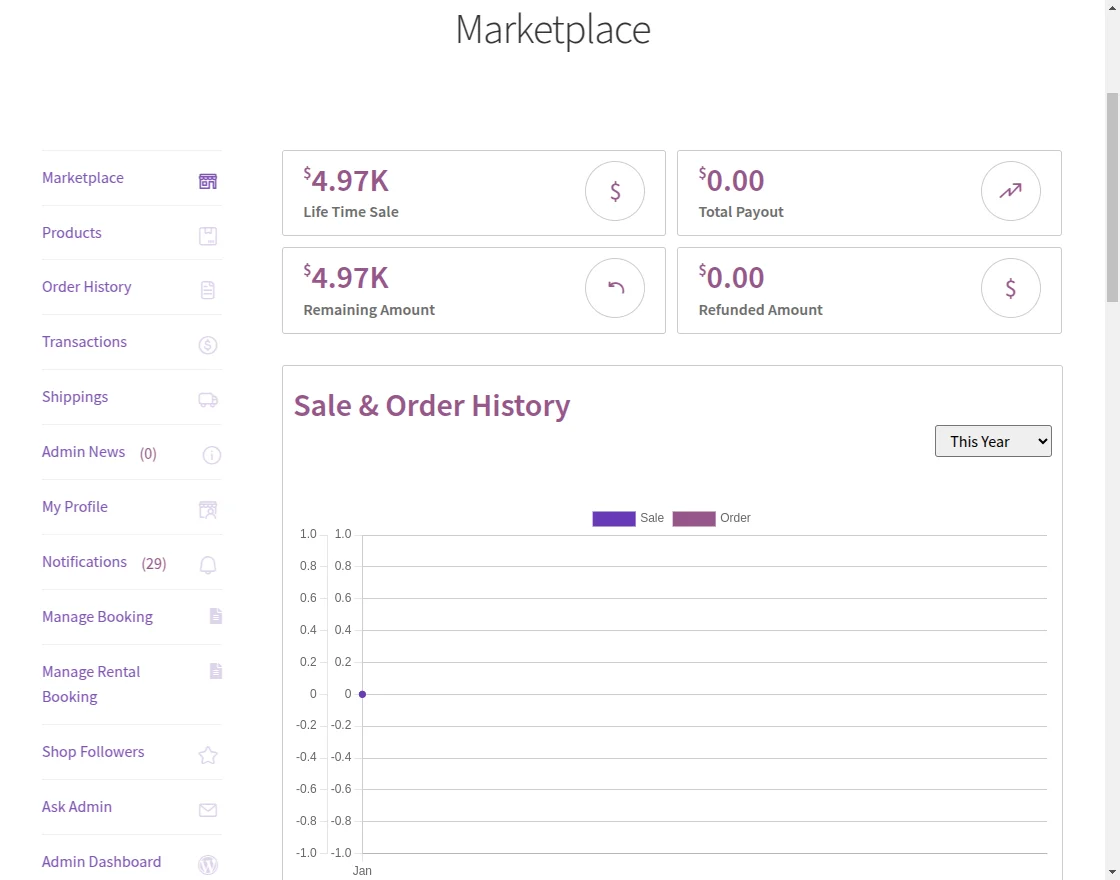Click the Admin News info icon
Viewport: 1120px width, 880px height.
pos(211,455)
